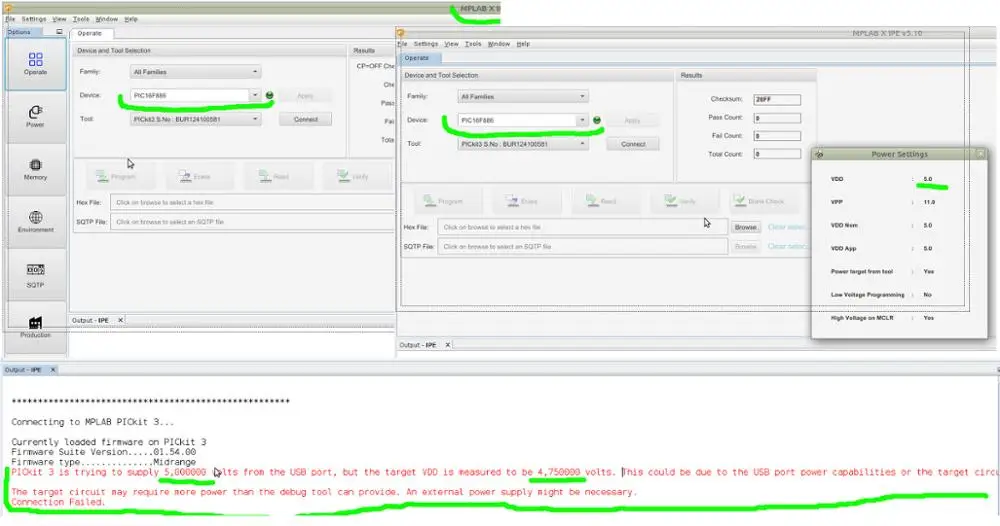Open the Operate icon in Options sidebar
Image resolution: width=1000 pixels, height=526 pixels.
[x=36, y=64]
